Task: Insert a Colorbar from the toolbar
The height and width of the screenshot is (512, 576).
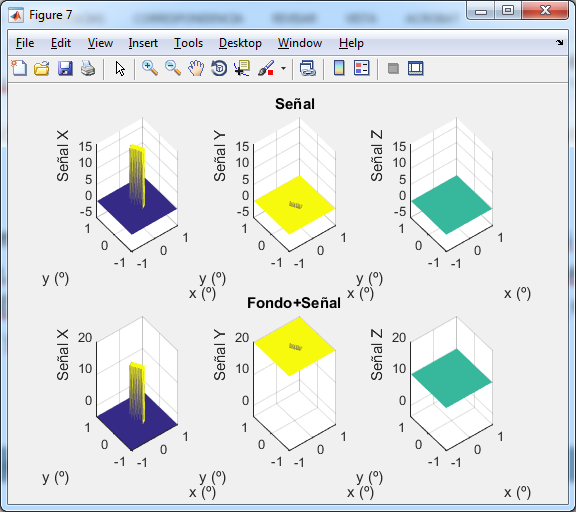Action: coord(339,68)
